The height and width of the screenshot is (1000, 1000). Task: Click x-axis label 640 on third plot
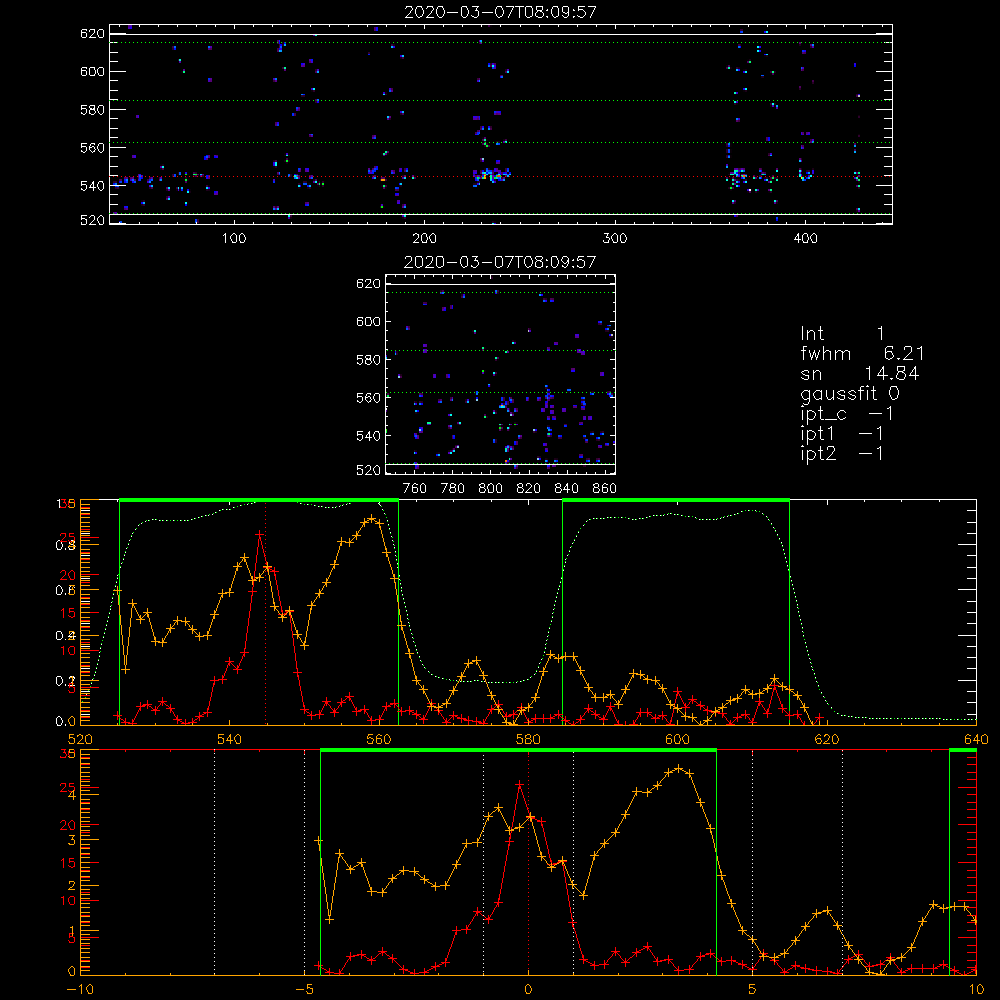[976, 739]
